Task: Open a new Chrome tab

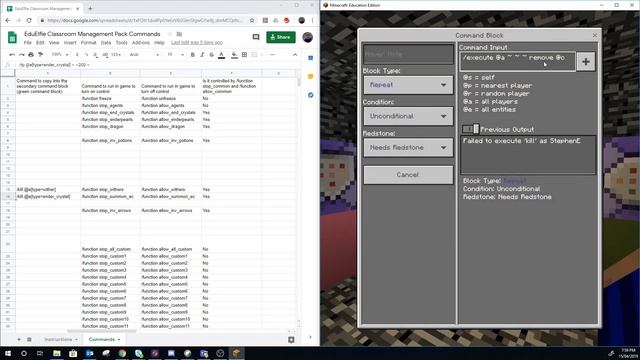Action: coord(90,8)
